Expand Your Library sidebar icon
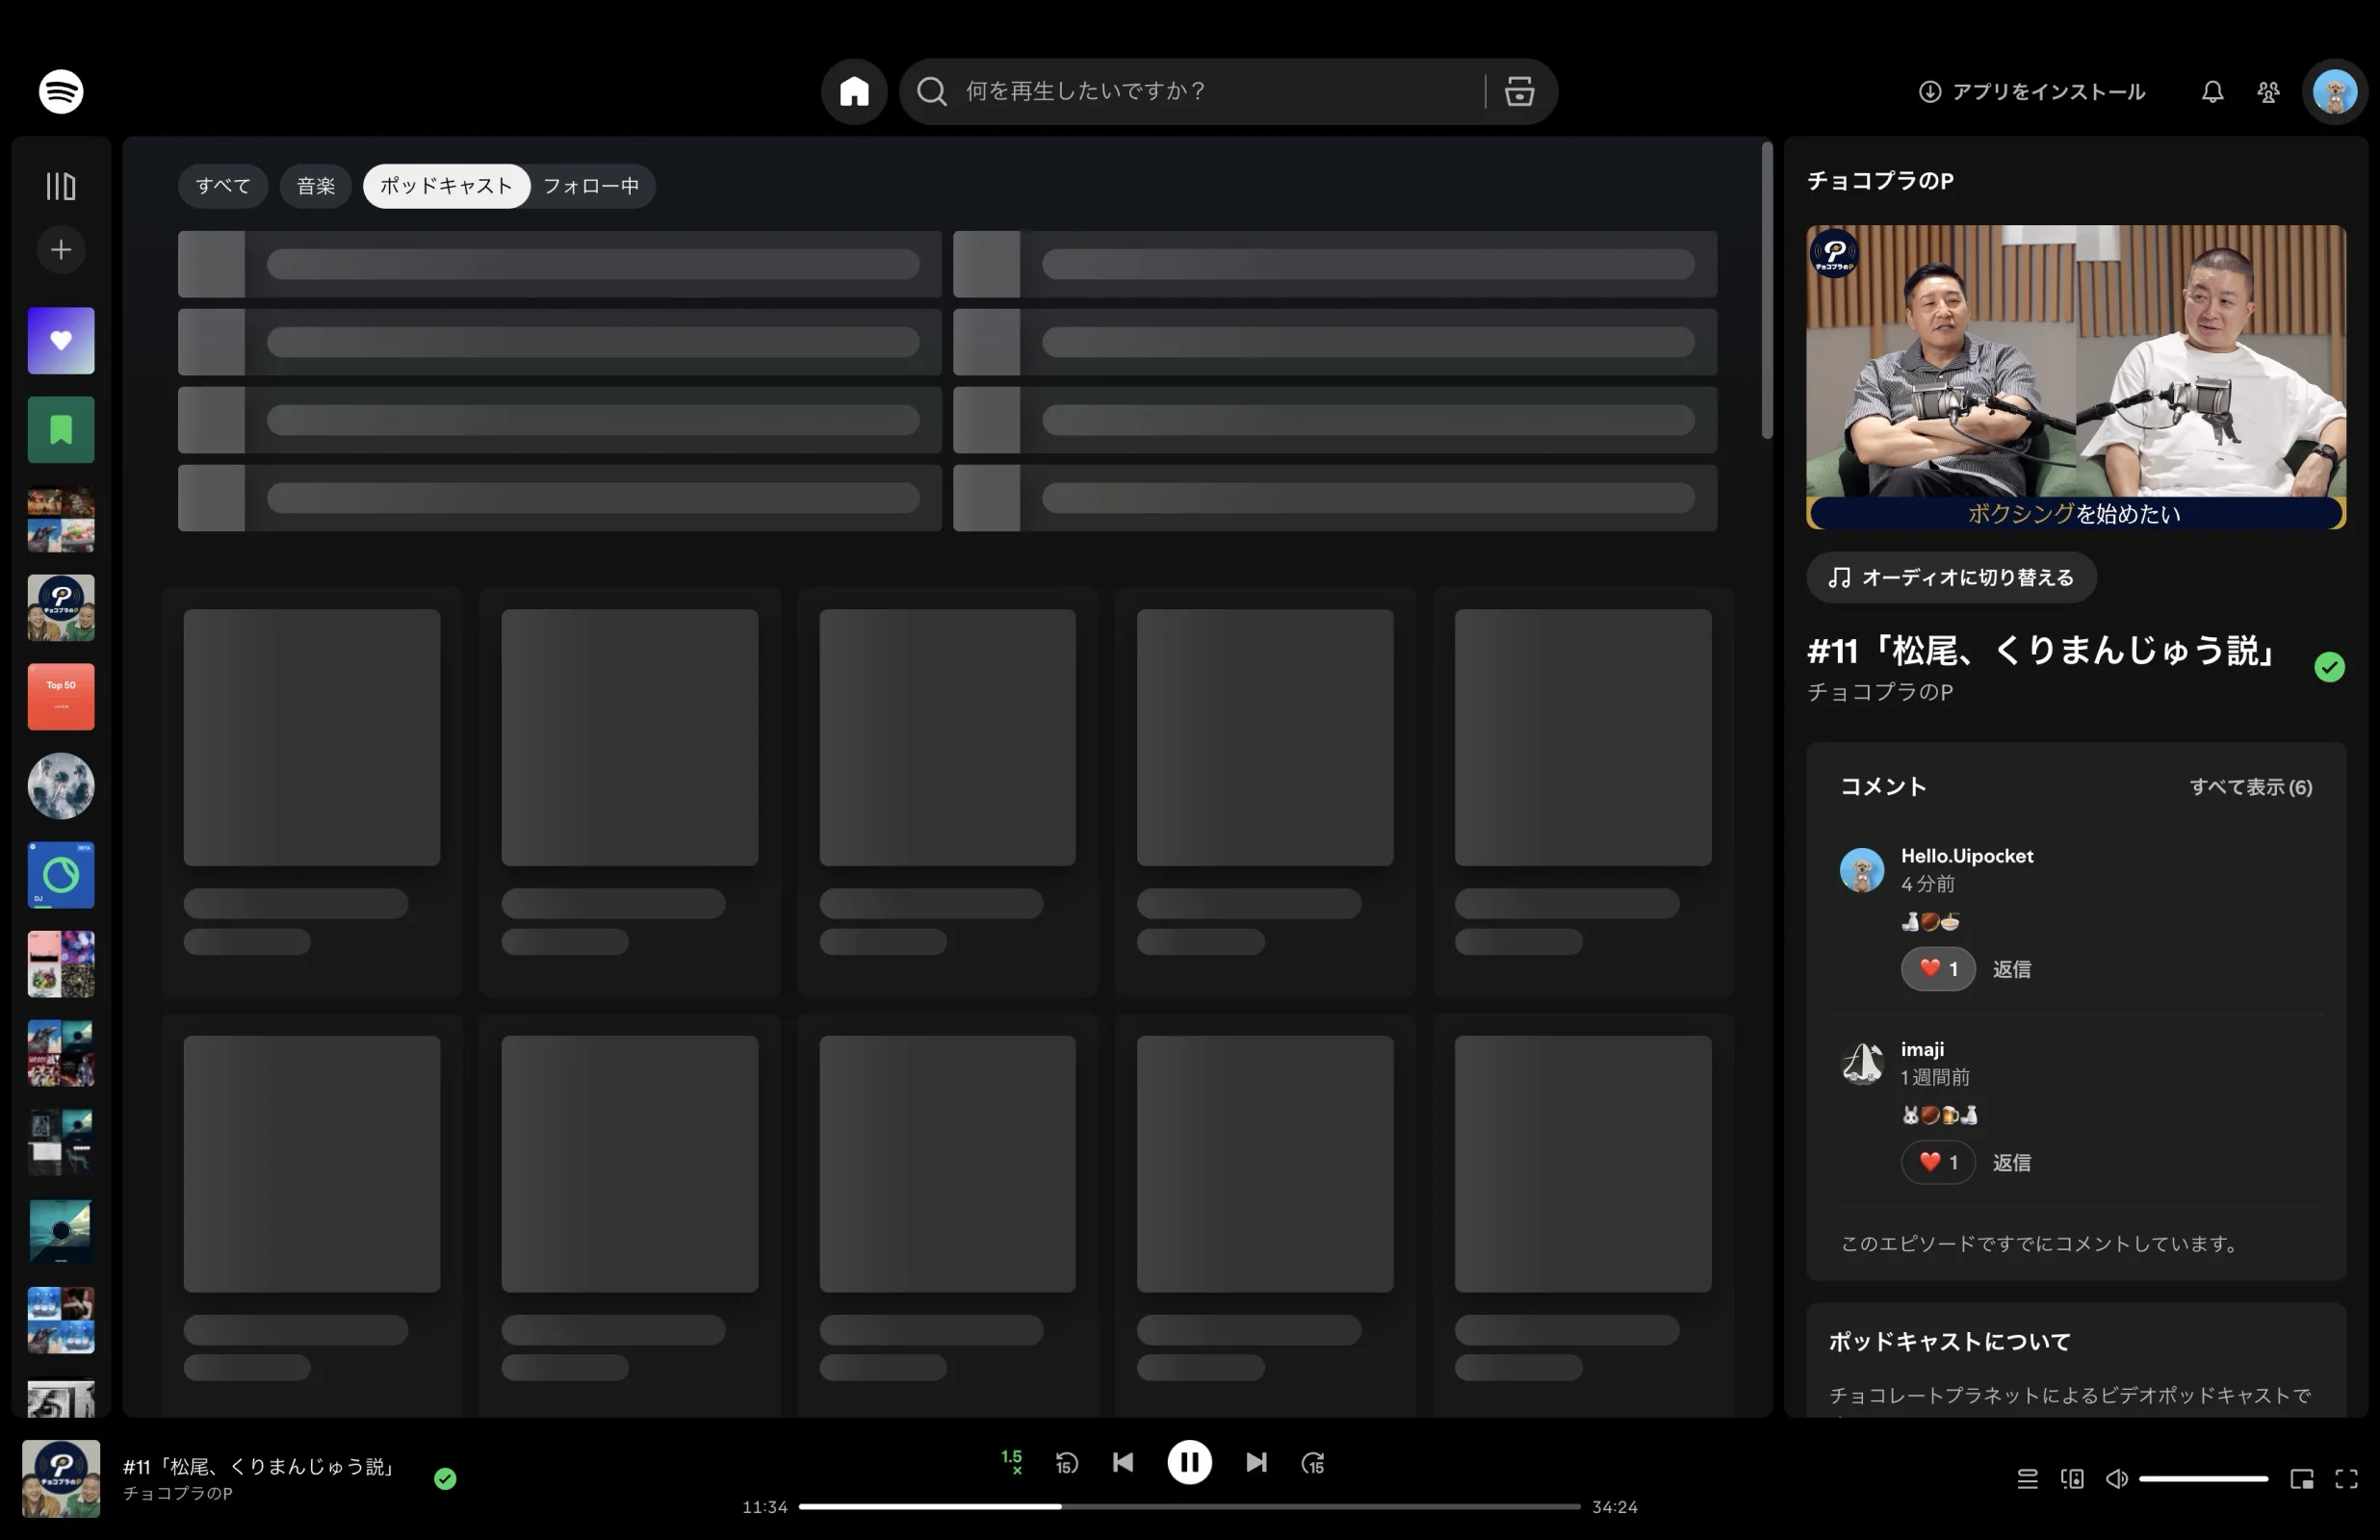Image resolution: width=2380 pixels, height=1540 pixels. (x=61, y=186)
